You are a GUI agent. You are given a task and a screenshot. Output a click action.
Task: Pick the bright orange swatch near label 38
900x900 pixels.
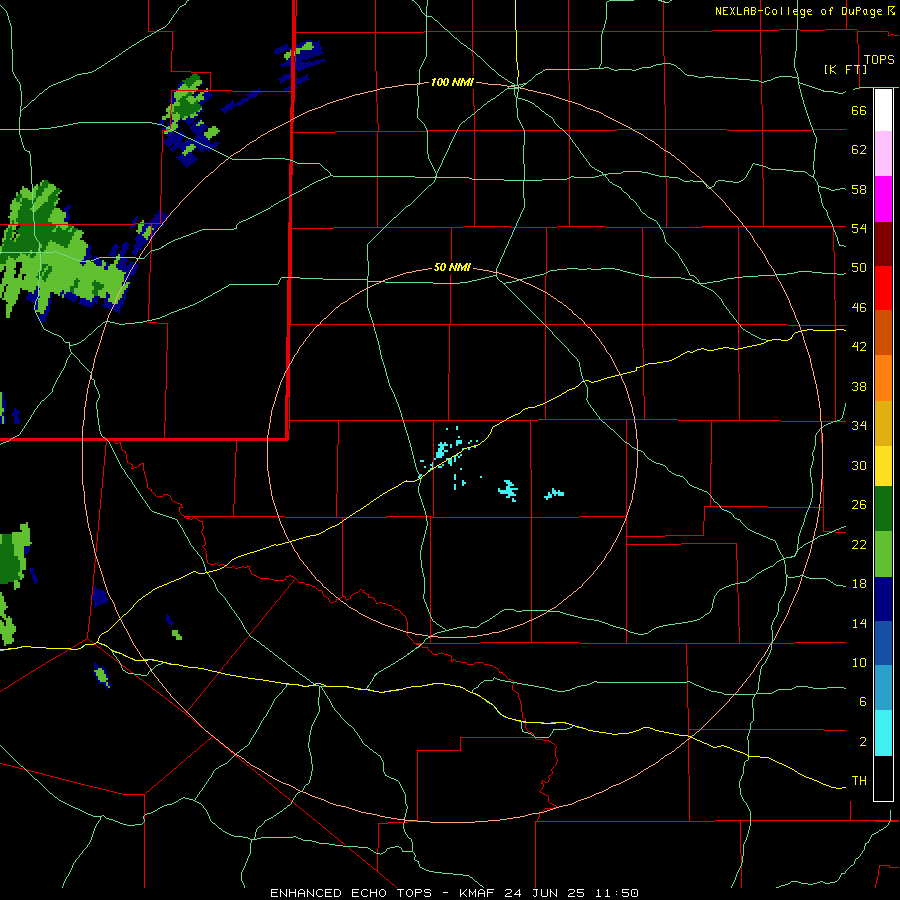[x=883, y=378]
